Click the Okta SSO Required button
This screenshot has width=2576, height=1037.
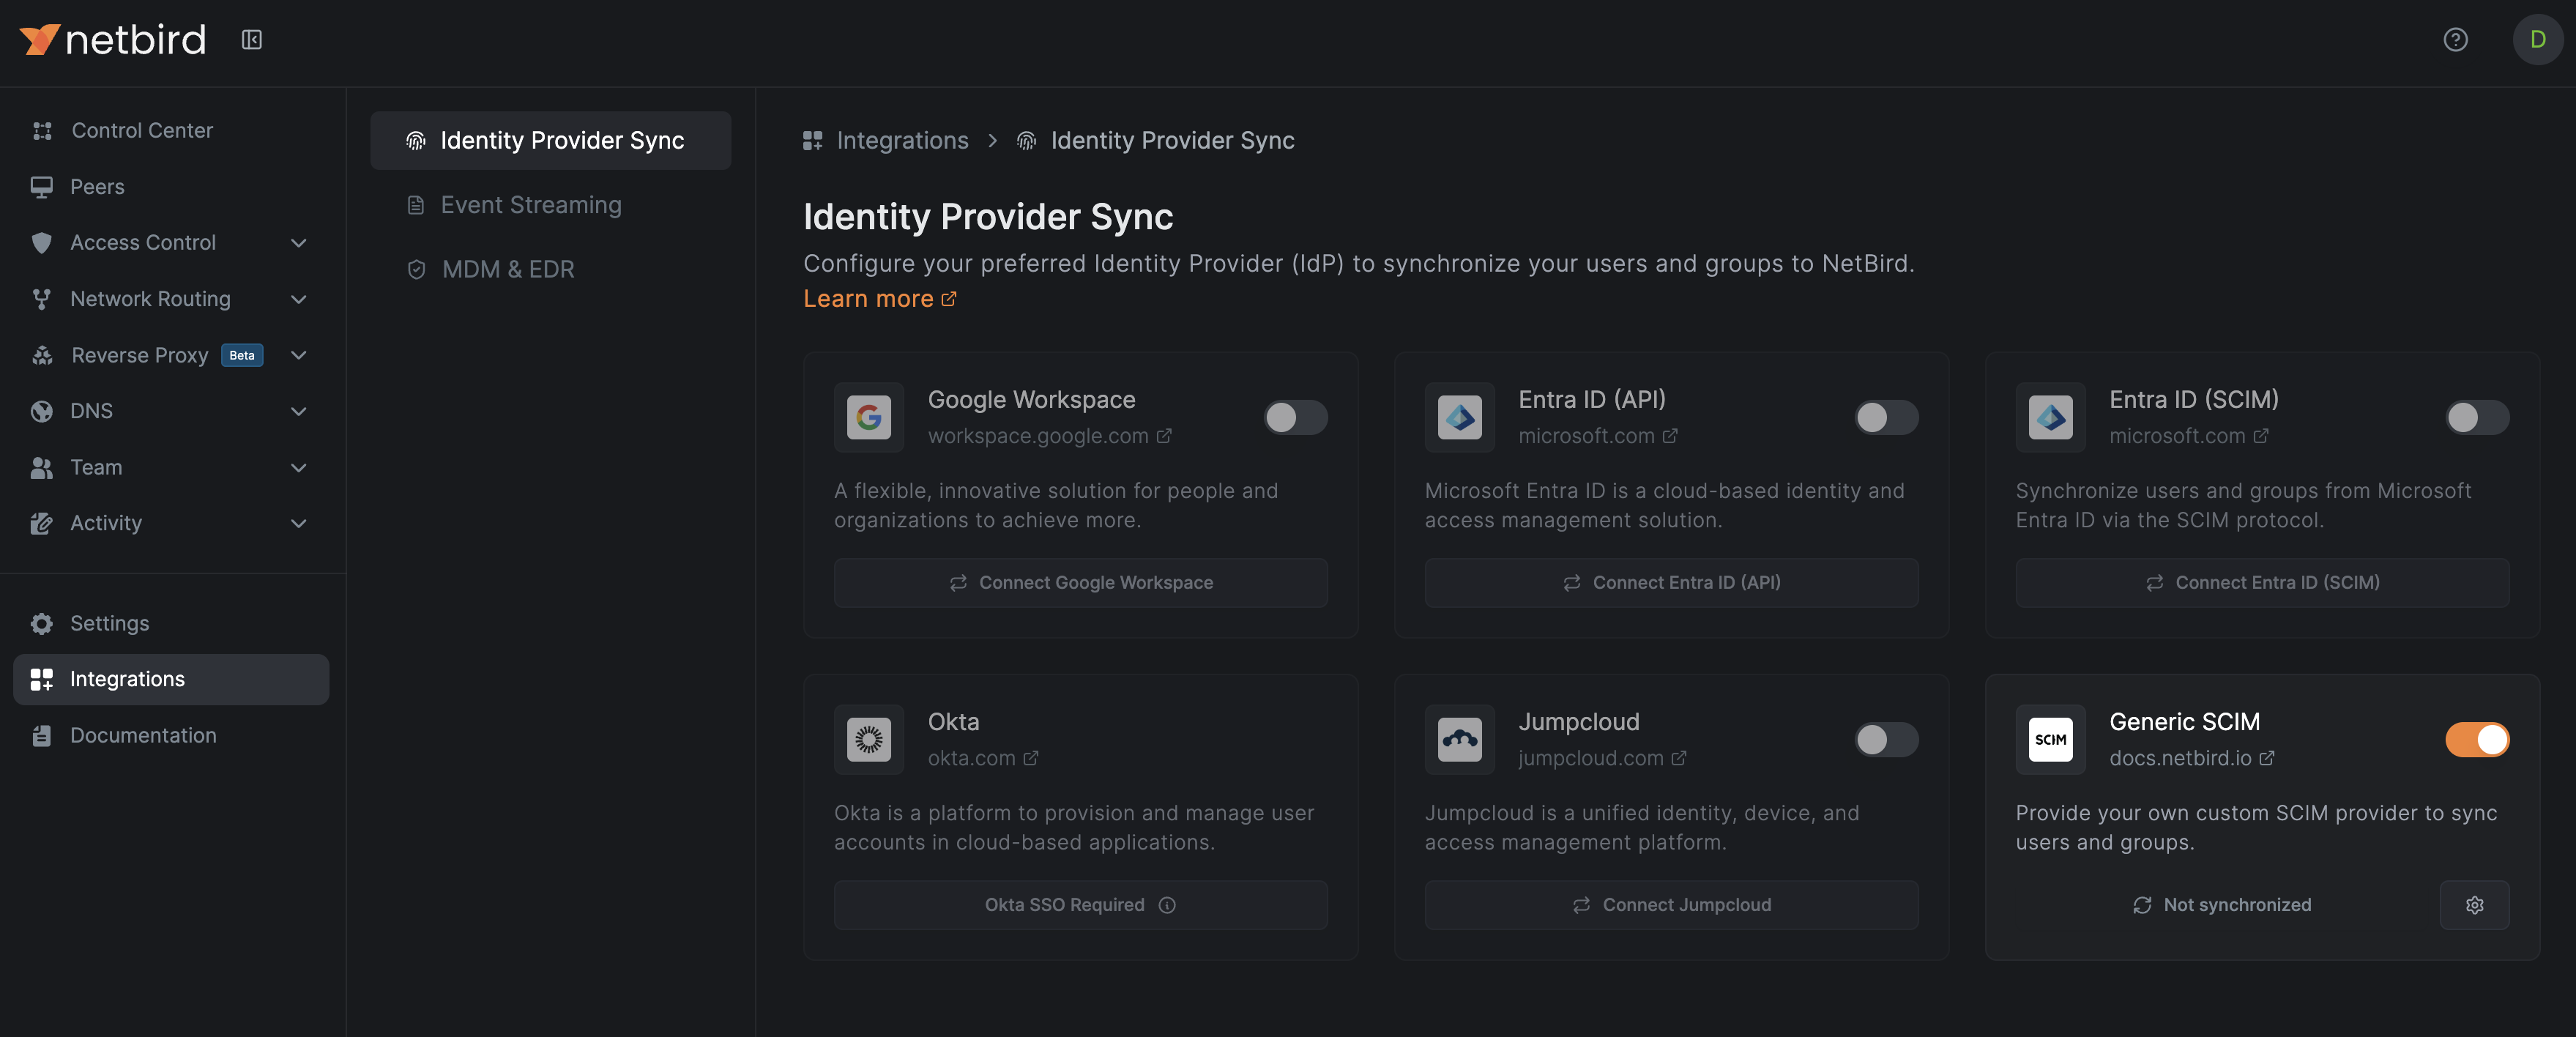tap(1080, 905)
